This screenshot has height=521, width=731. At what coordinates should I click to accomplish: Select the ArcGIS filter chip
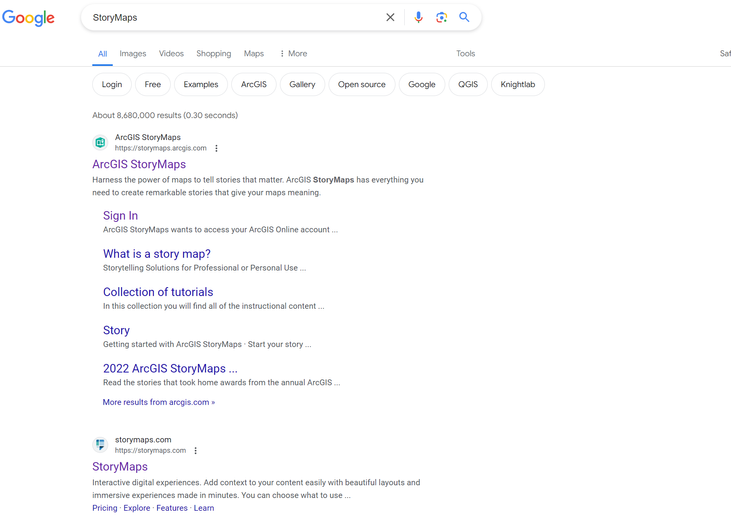(254, 84)
